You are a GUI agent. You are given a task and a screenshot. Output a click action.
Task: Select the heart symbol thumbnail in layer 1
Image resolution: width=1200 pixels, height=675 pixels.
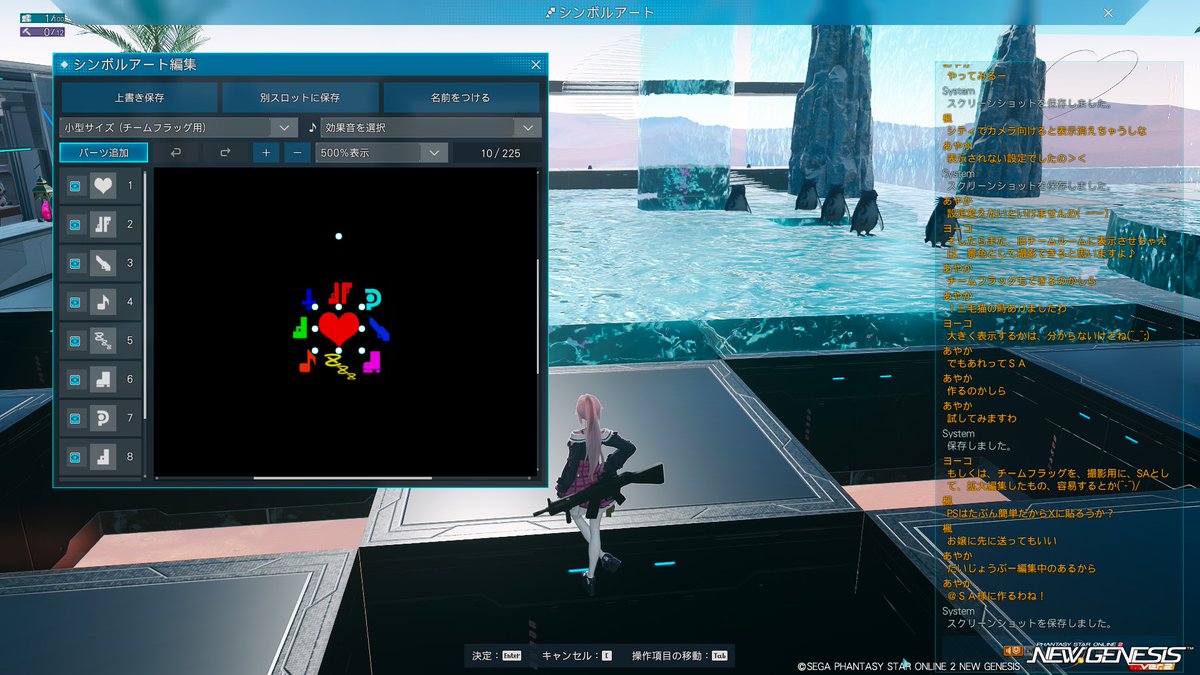click(x=103, y=186)
